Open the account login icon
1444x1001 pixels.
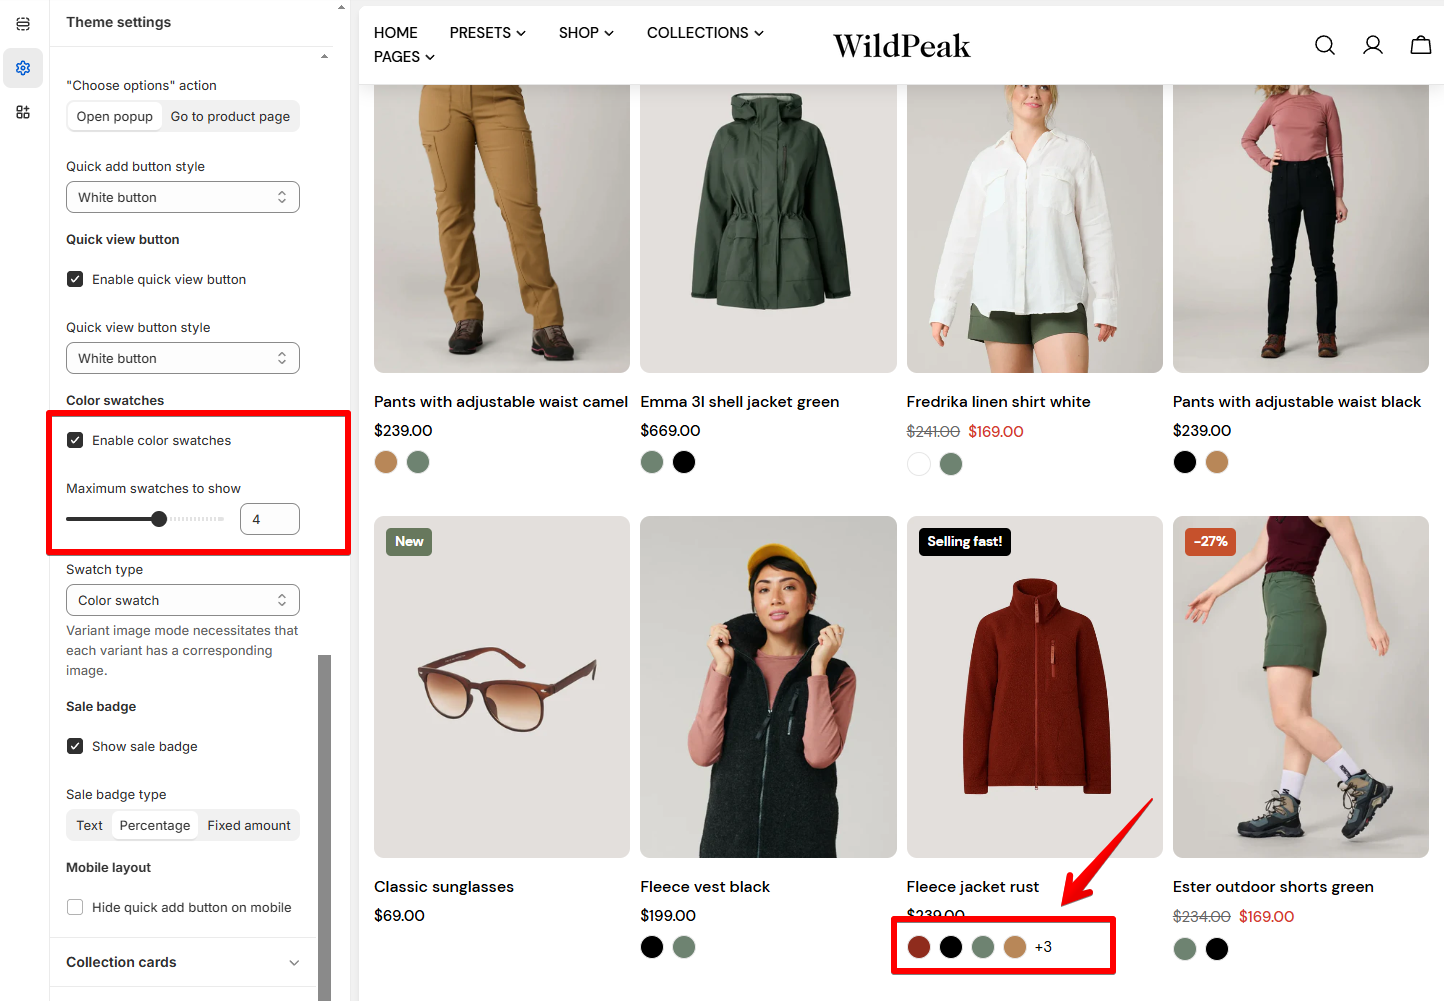coord(1373,45)
